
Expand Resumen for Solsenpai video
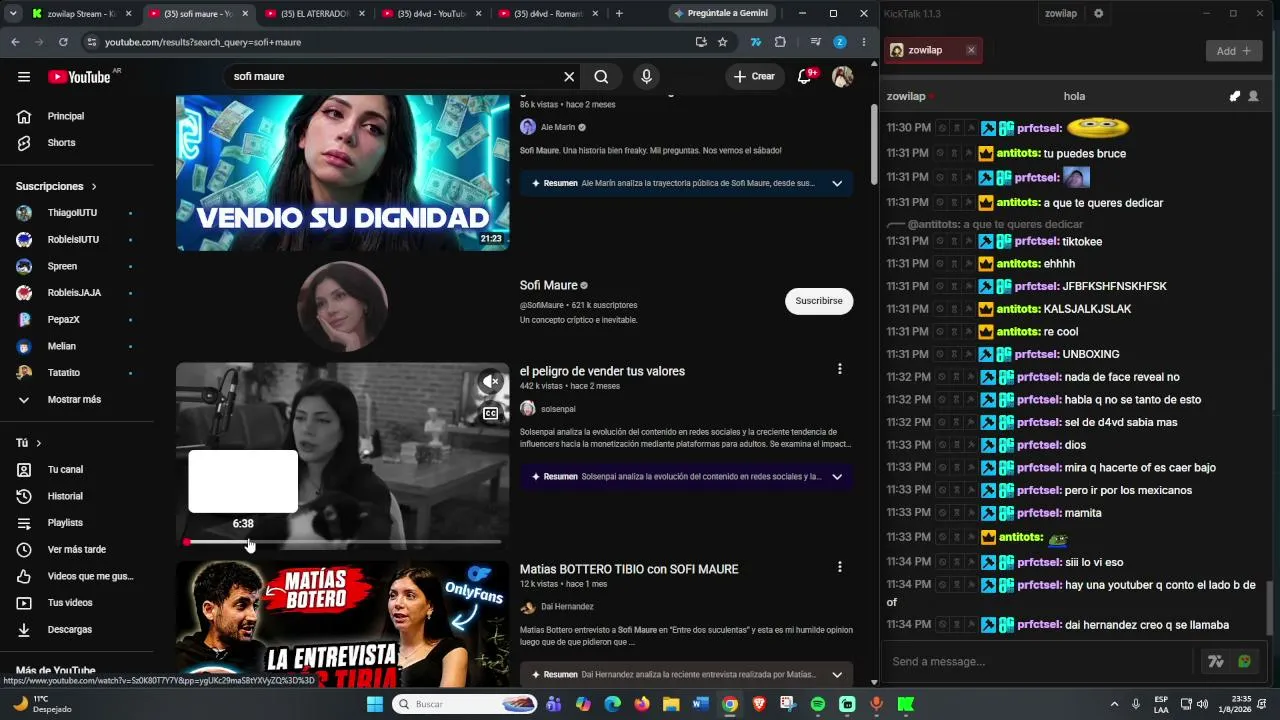(x=837, y=476)
